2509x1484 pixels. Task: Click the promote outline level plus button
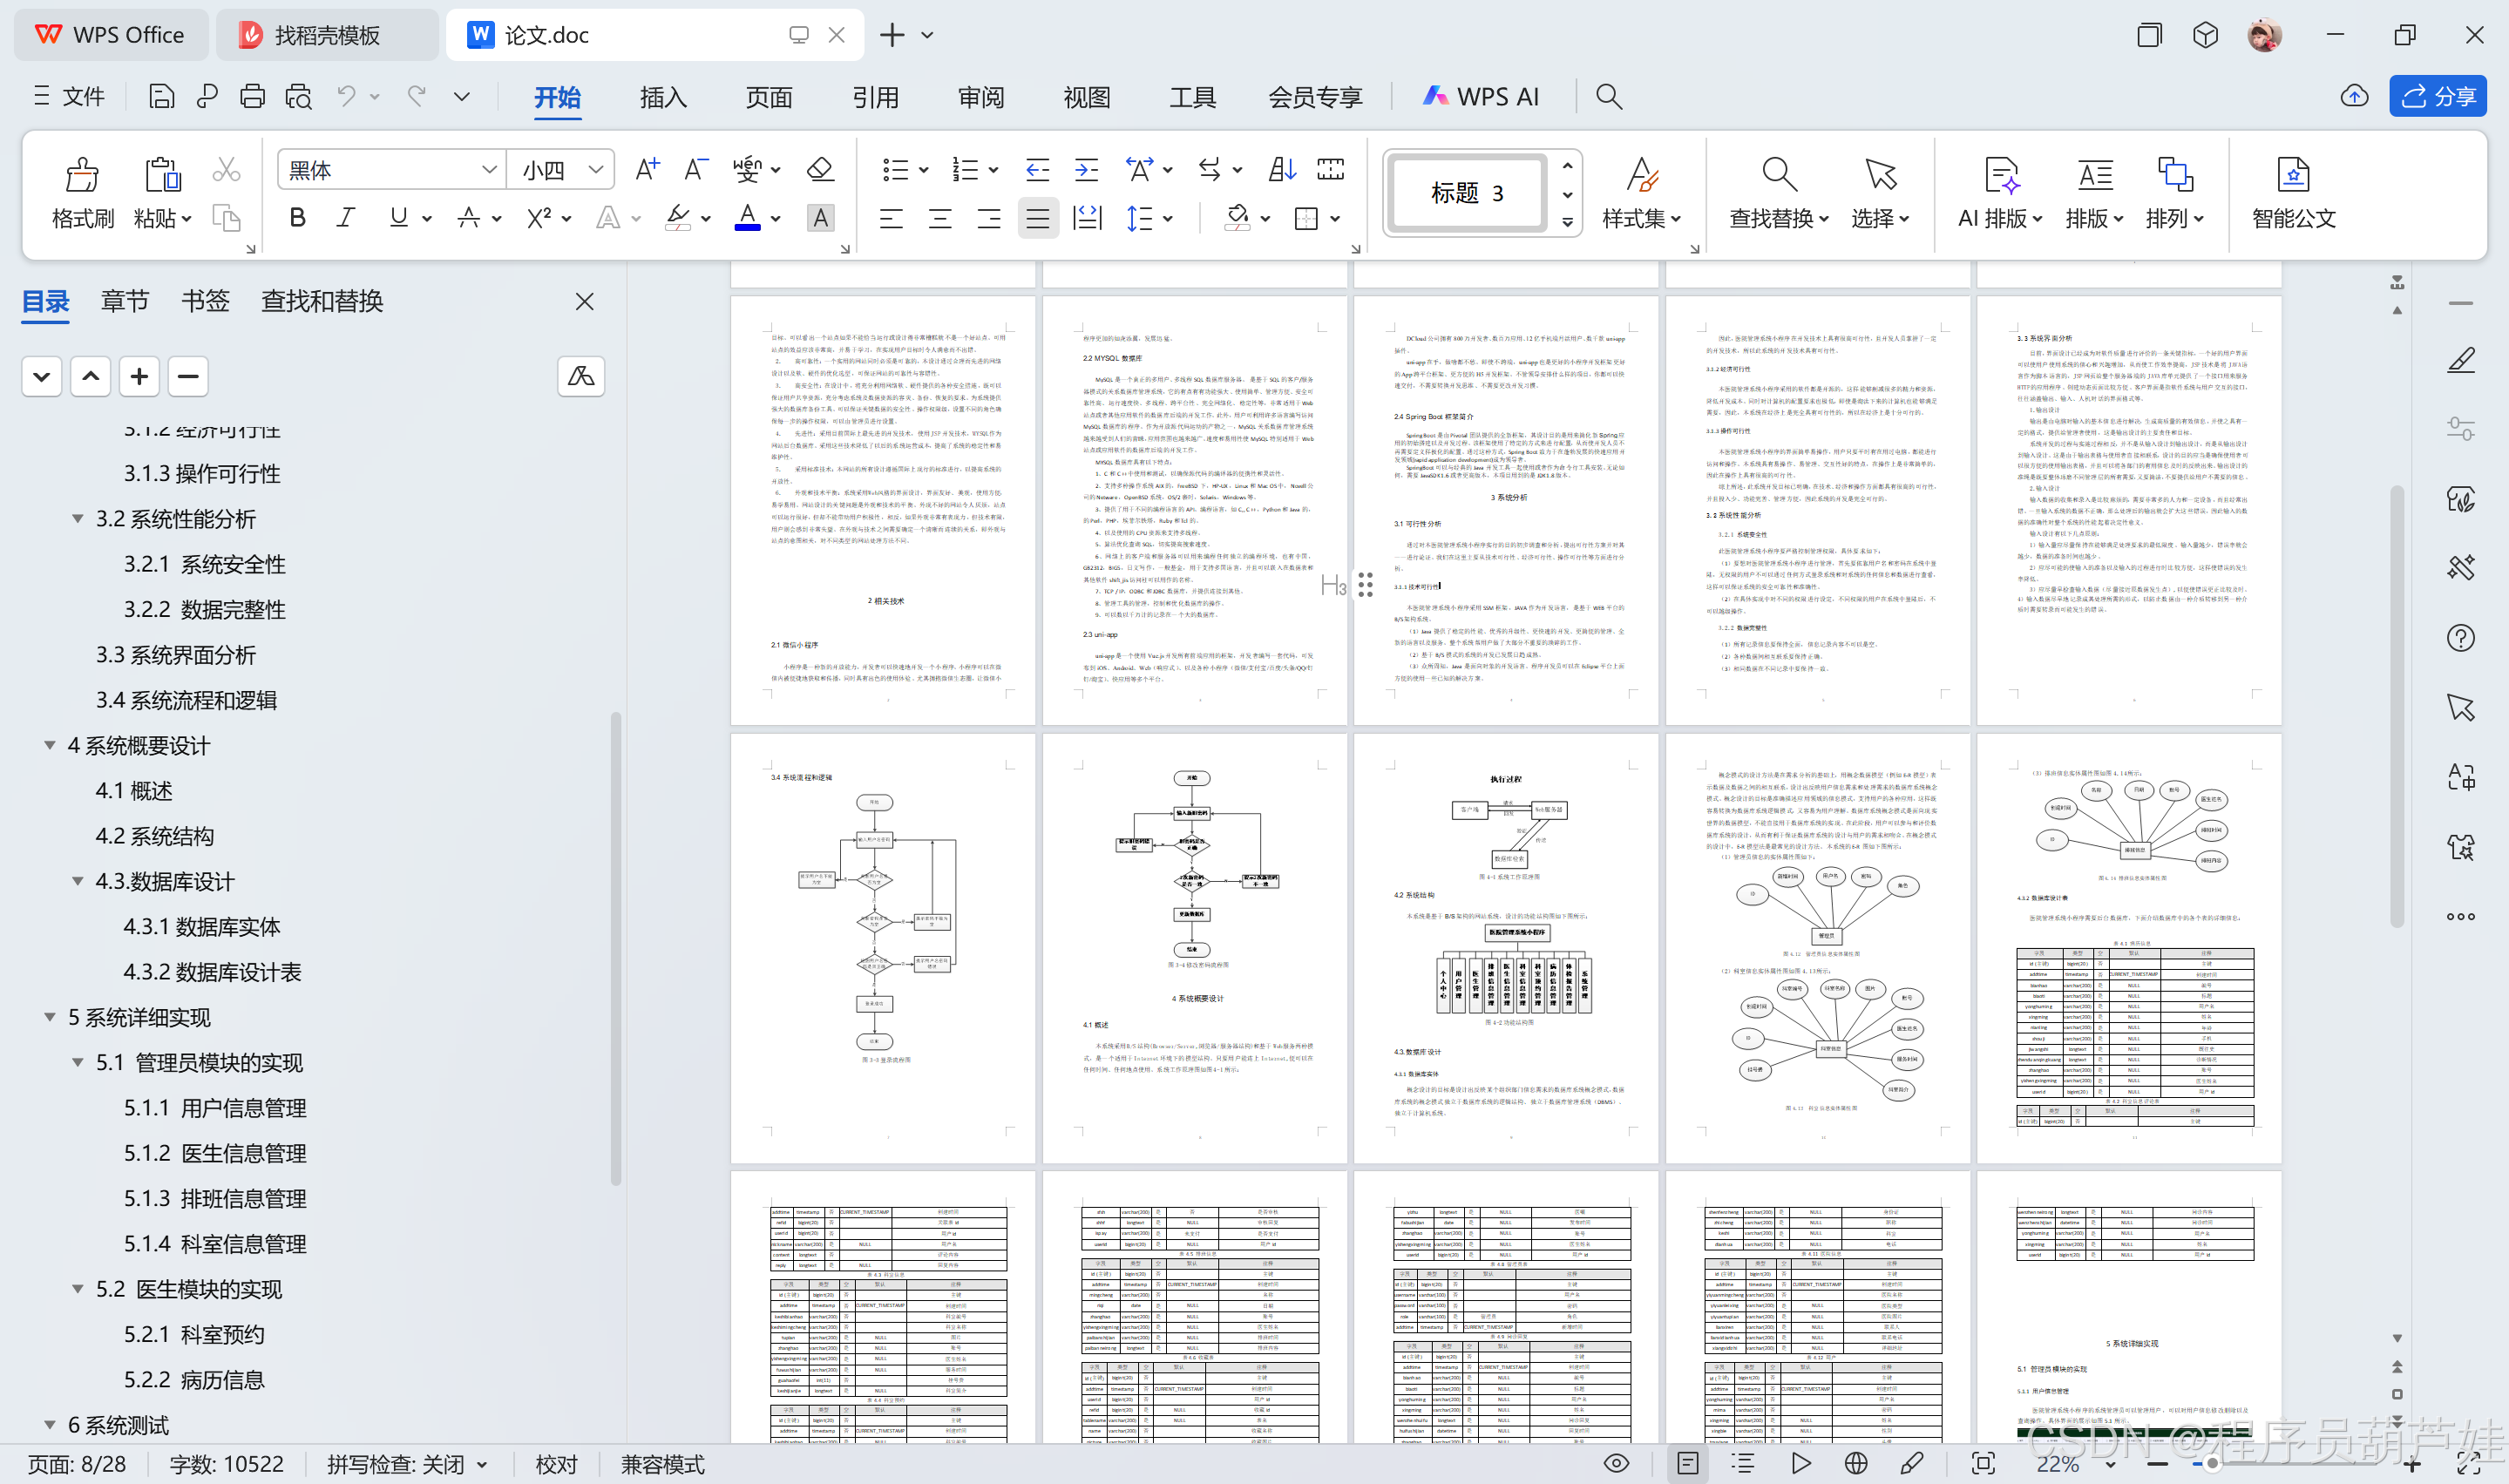139,376
